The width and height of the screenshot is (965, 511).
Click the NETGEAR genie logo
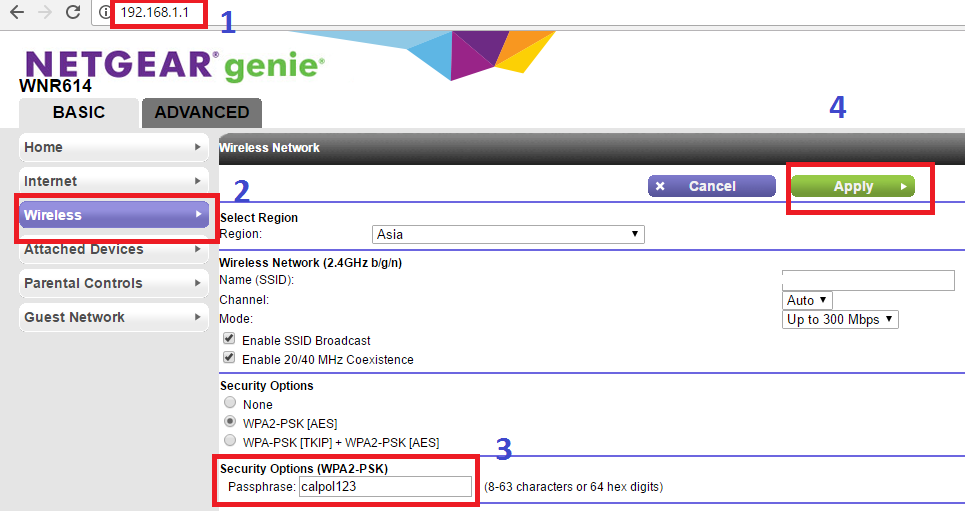click(175, 65)
